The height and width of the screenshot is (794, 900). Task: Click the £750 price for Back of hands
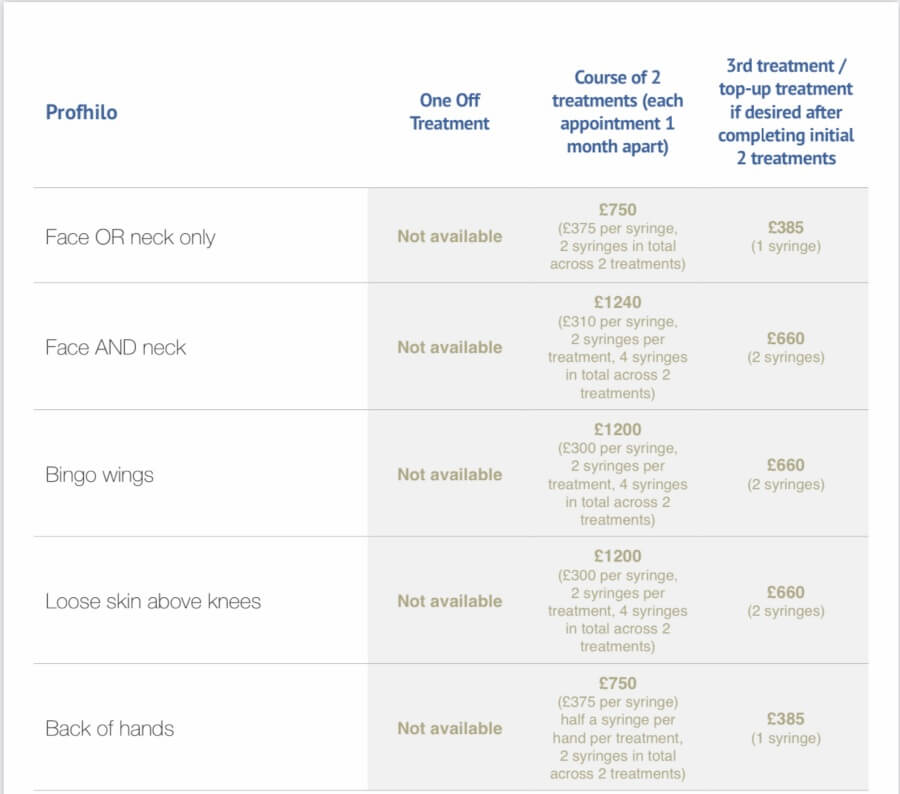click(618, 683)
